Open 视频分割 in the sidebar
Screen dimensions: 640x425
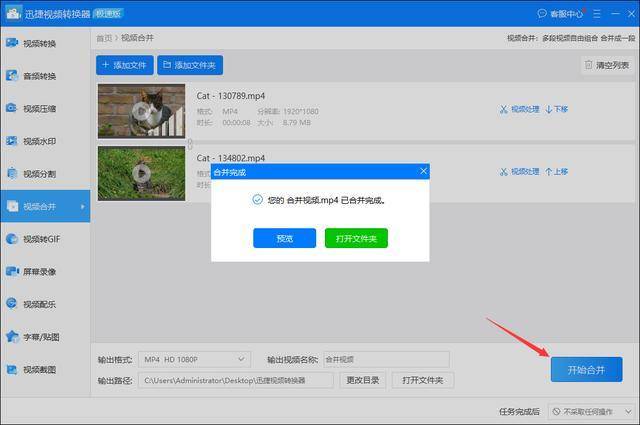tap(45, 174)
